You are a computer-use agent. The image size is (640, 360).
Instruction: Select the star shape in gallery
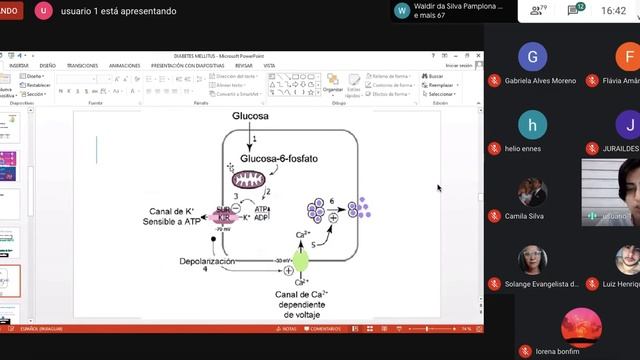tap(311, 93)
